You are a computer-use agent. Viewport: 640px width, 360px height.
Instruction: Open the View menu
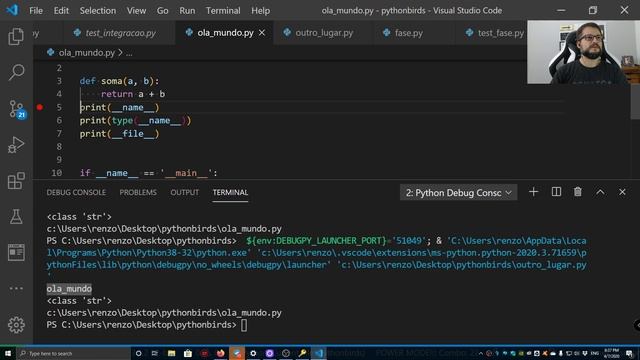136,11
